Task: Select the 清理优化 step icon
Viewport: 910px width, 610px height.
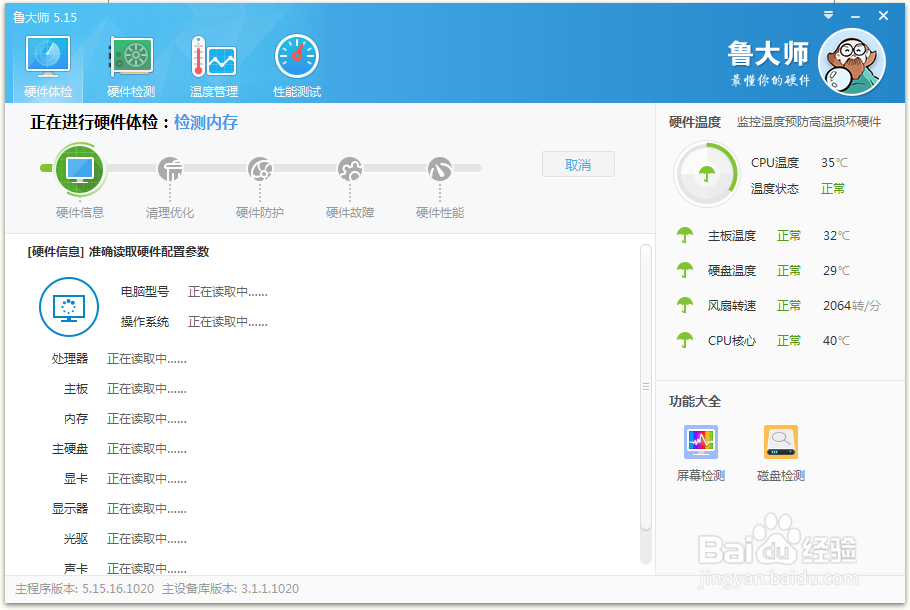Action: (x=170, y=169)
